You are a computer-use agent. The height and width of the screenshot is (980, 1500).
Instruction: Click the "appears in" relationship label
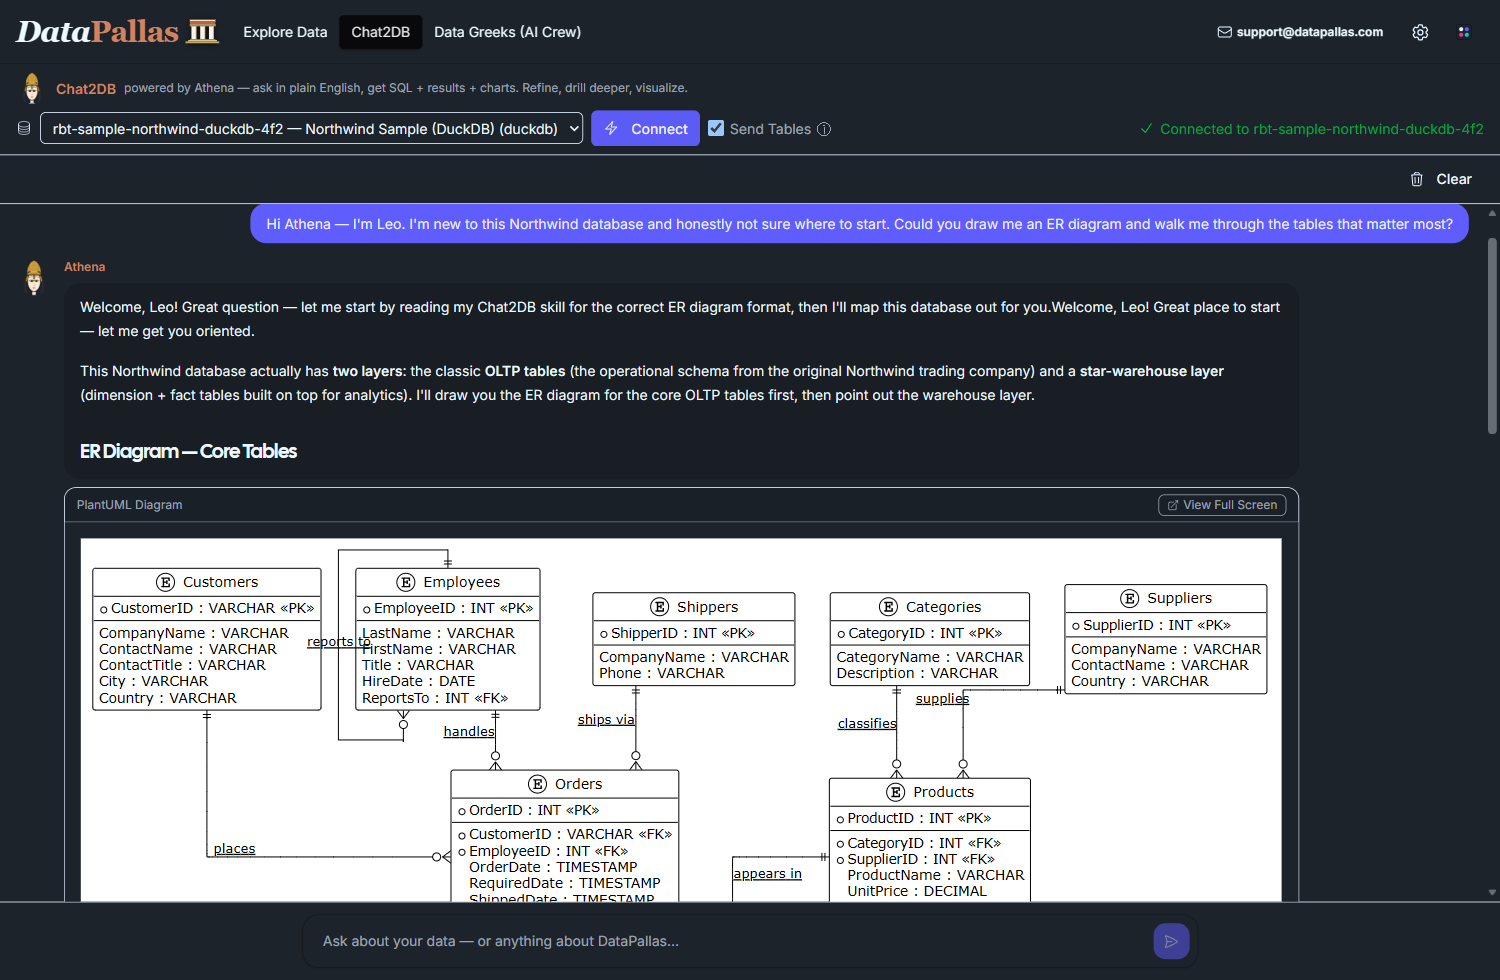(x=767, y=874)
